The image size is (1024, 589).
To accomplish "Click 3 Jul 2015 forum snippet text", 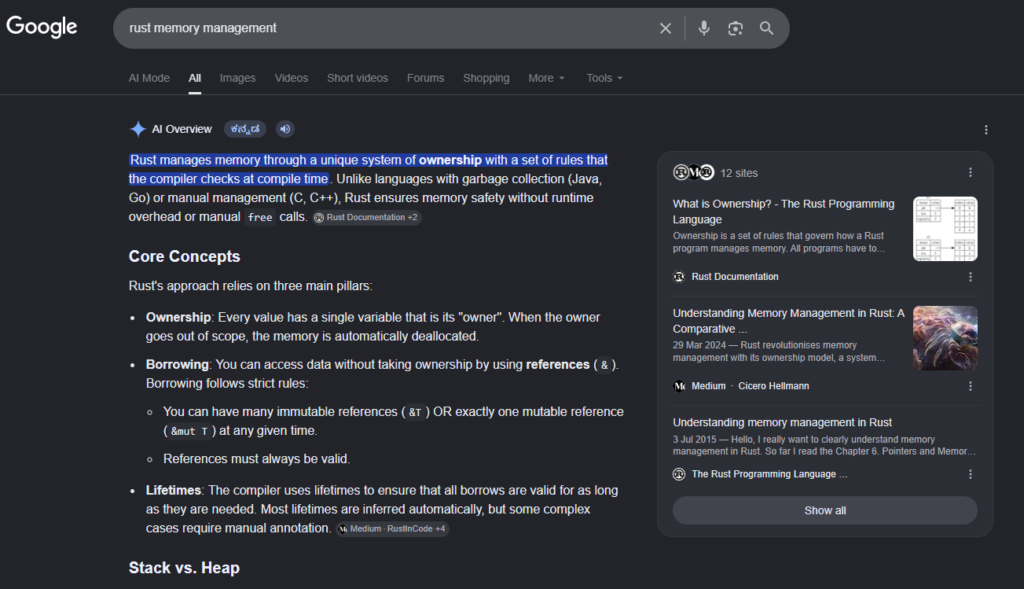I will pos(824,445).
